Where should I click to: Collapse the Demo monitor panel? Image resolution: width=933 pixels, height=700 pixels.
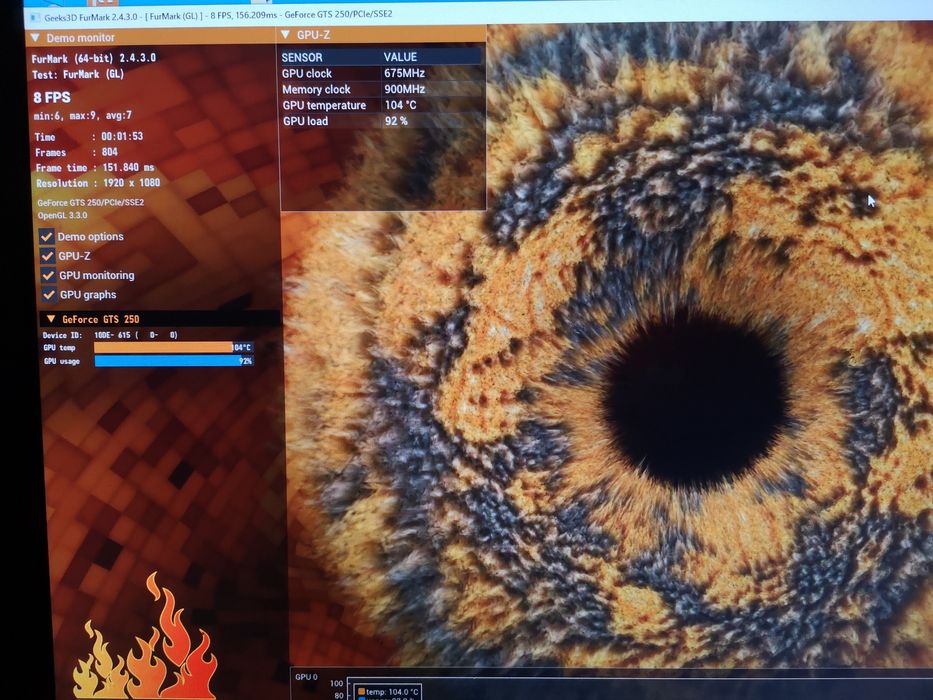tap(35, 38)
